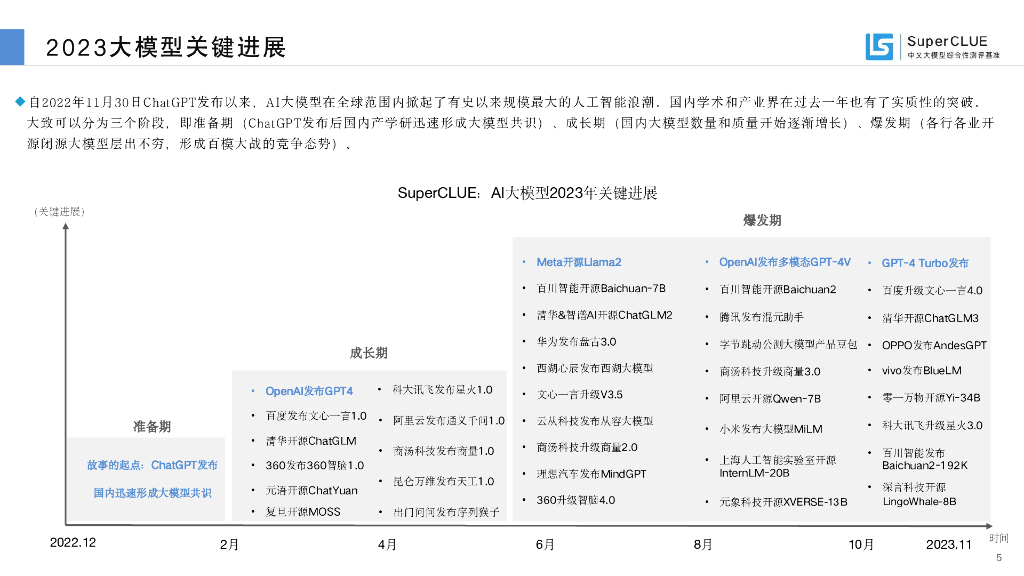1024x576 pixels.
Task: Select the 10月 timeline marker
Action: click(x=861, y=544)
